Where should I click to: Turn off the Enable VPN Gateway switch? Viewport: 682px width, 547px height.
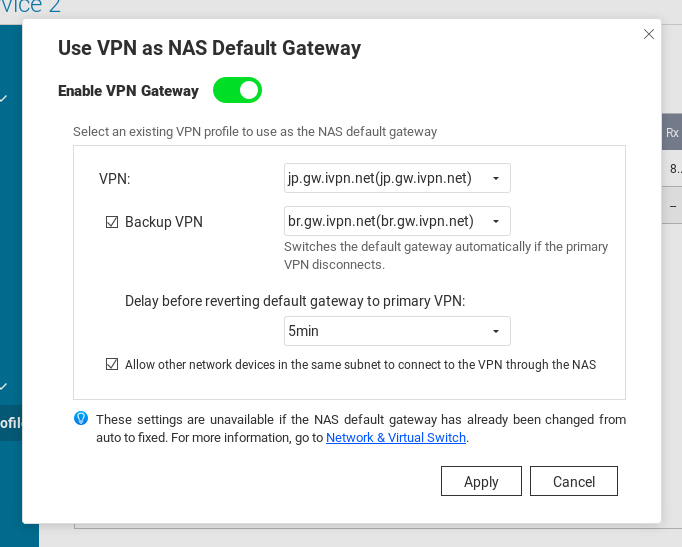point(237,90)
